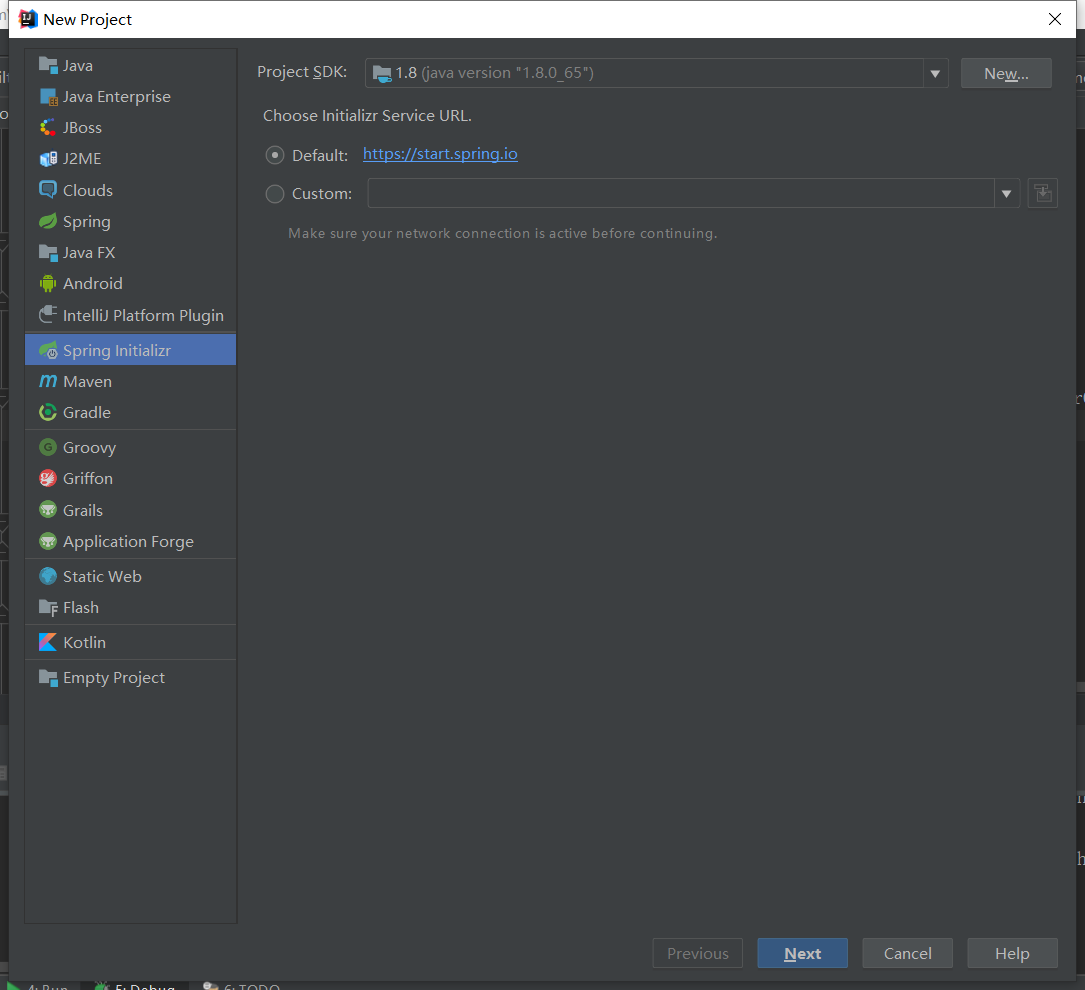Click the Java FX folder icon

[48, 253]
